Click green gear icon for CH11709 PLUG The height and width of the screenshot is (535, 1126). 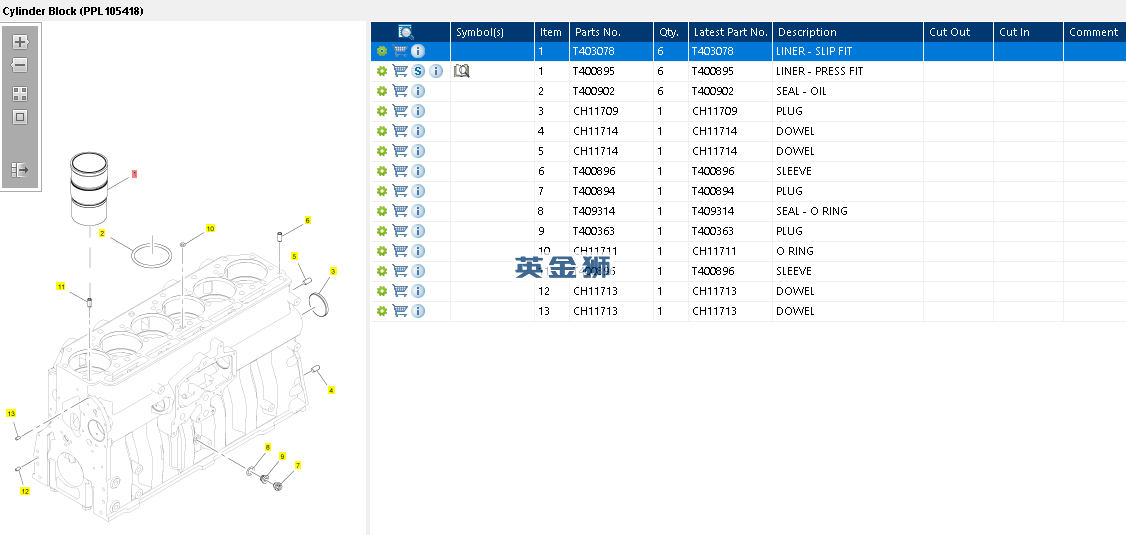[381, 111]
